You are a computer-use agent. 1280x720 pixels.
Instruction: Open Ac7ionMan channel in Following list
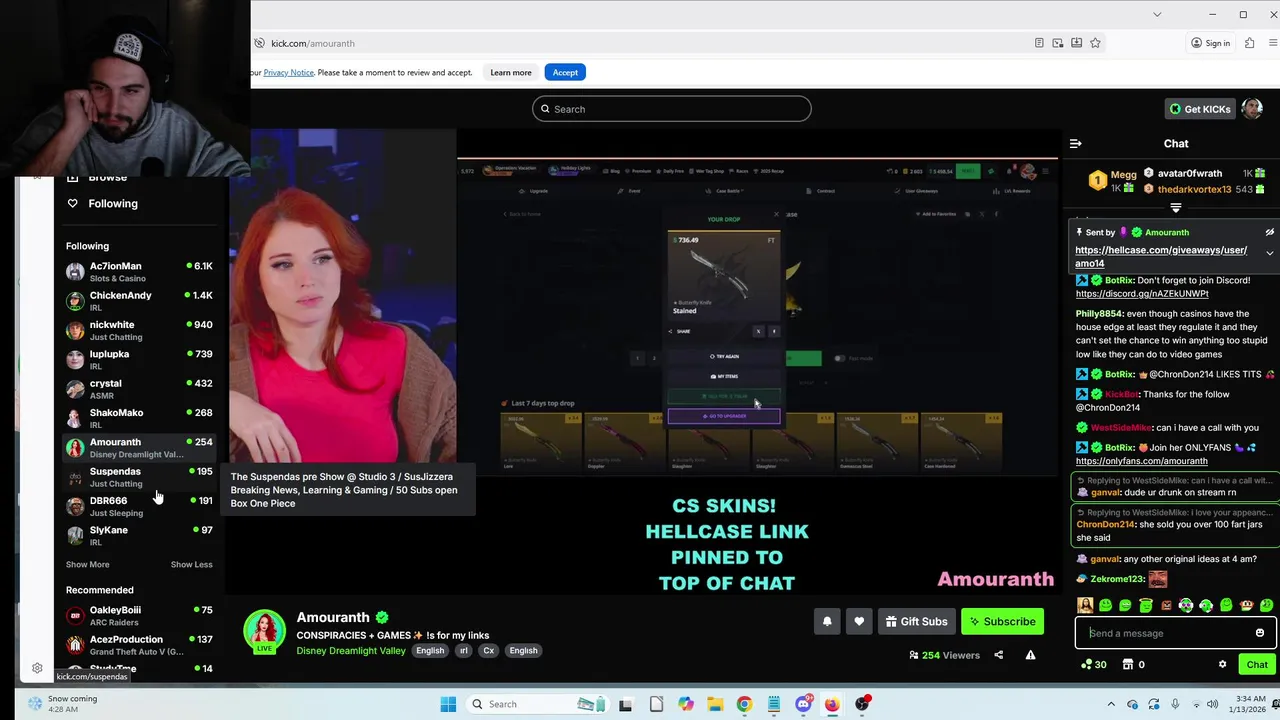[x=139, y=272]
